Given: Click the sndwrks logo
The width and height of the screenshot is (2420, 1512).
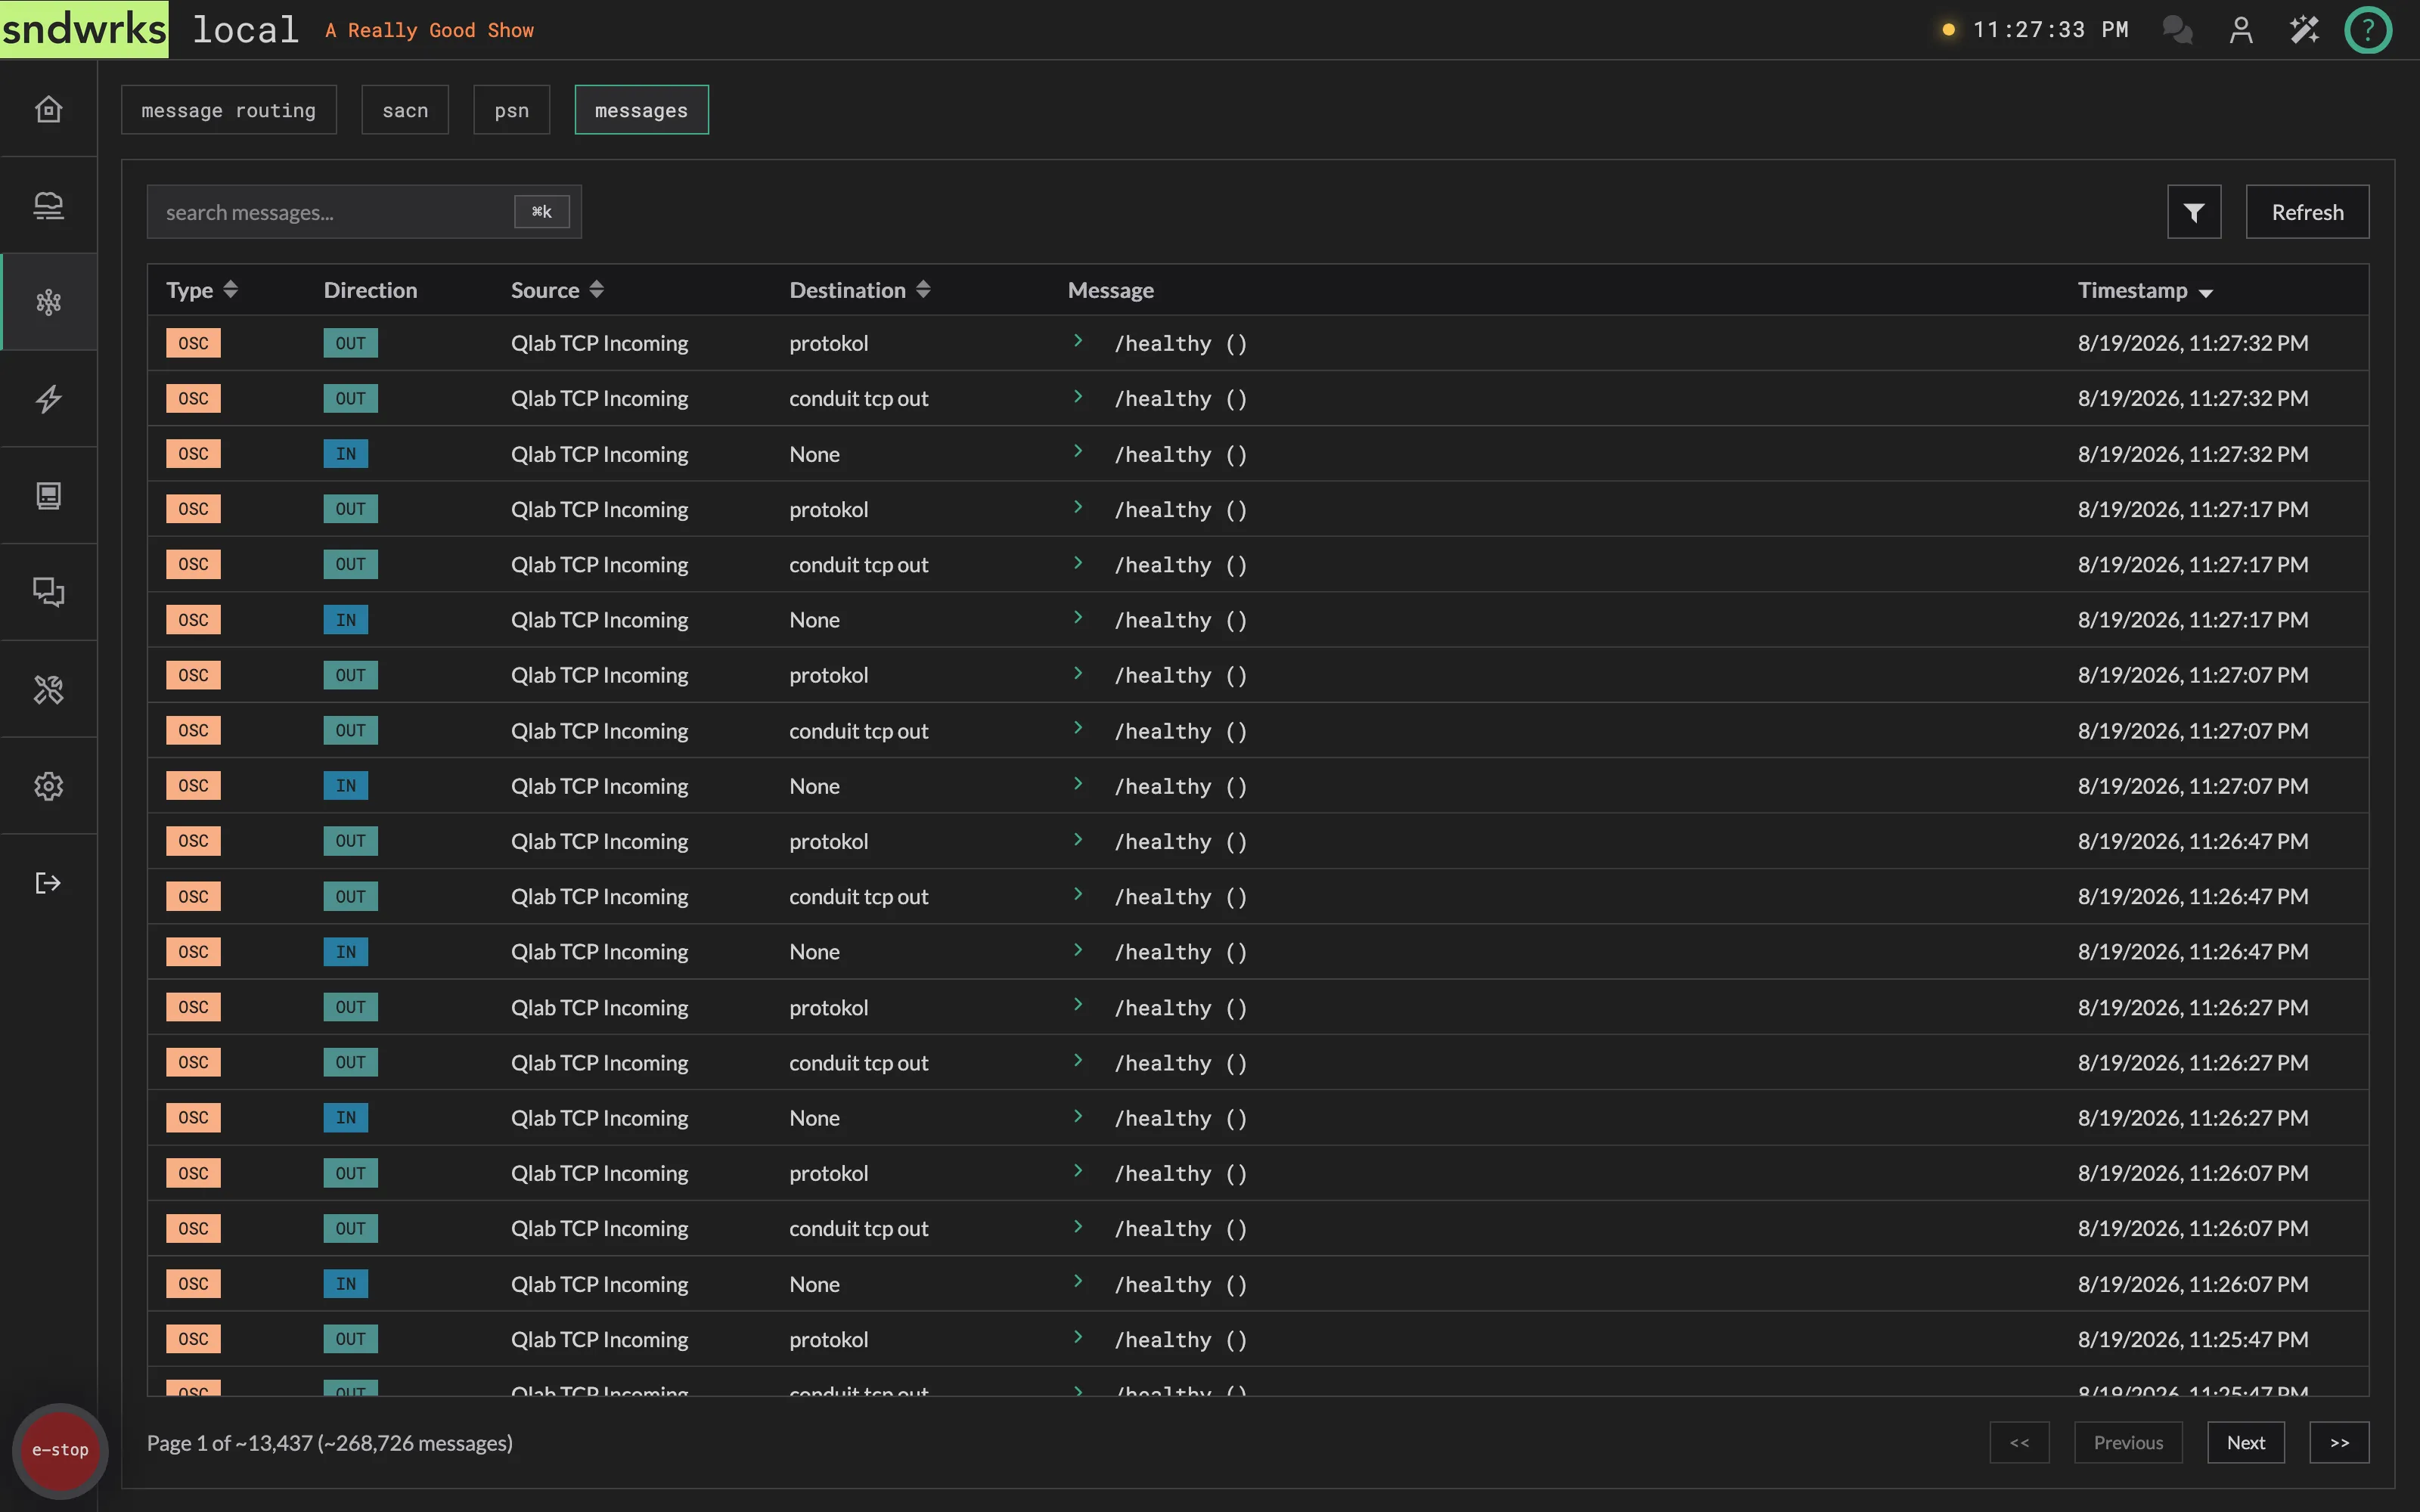Looking at the screenshot, I should click(84, 29).
